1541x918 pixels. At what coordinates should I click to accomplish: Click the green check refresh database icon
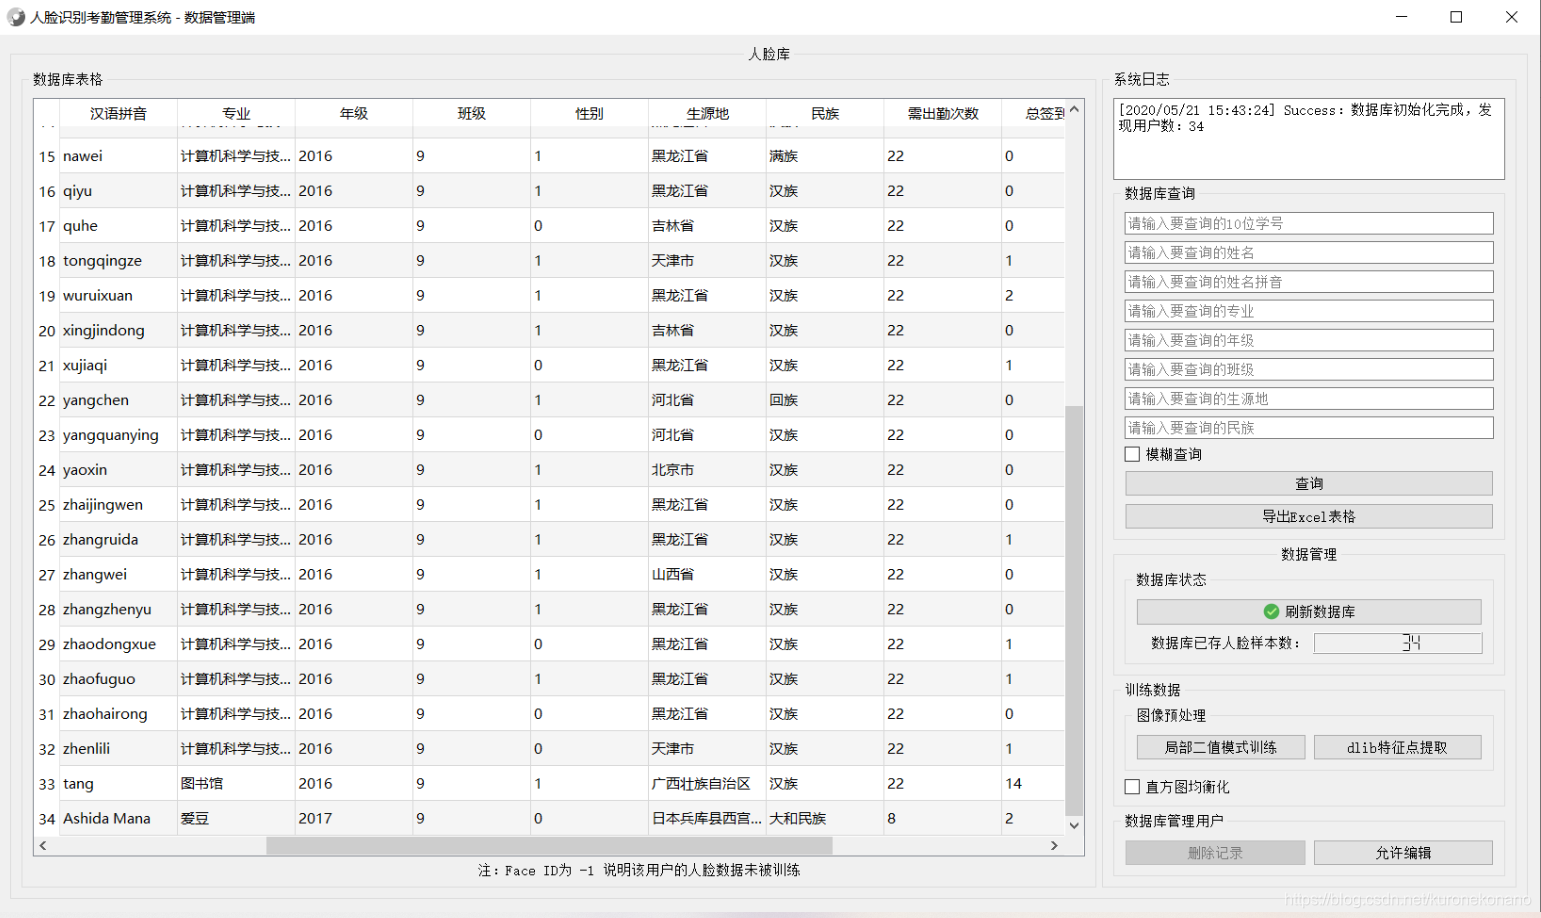(x=1271, y=612)
